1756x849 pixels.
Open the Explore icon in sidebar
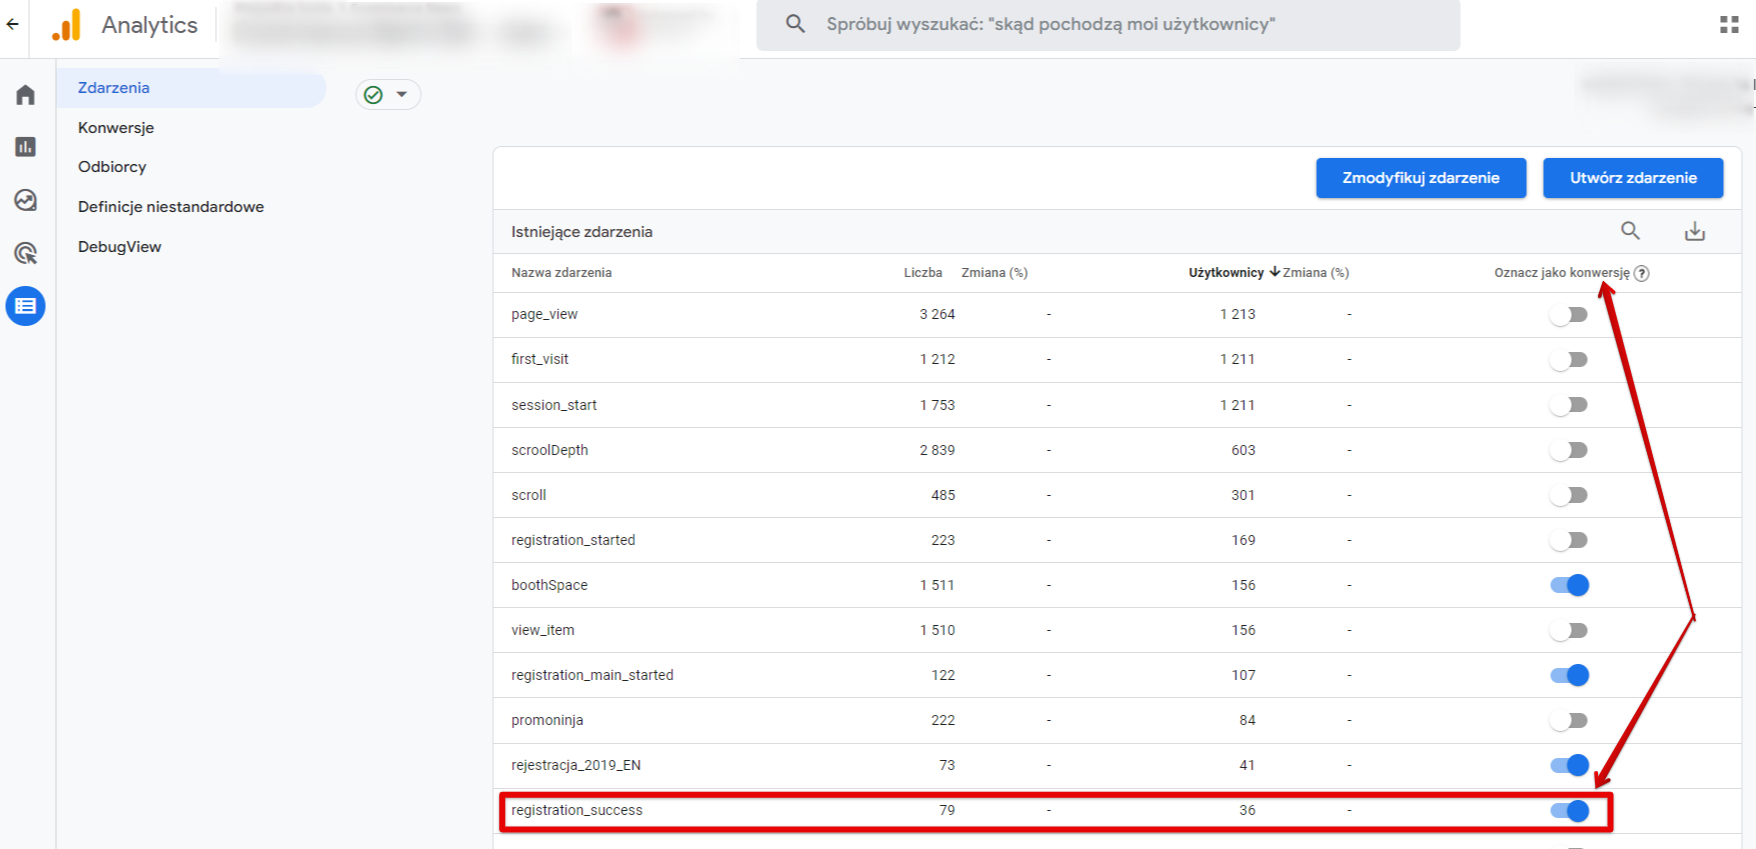[x=26, y=200]
